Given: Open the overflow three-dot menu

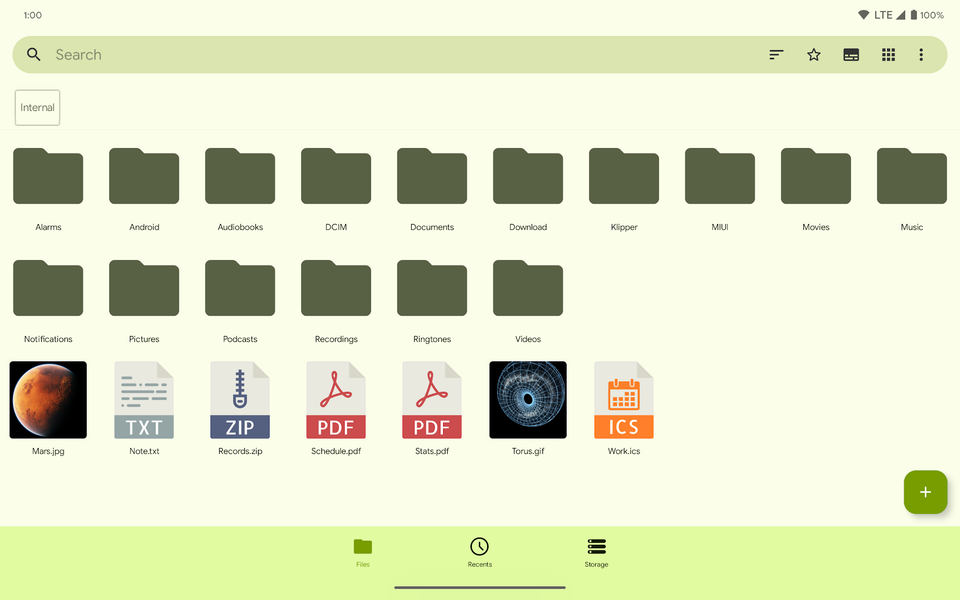Looking at the screenshot, I should click(921, 55).
